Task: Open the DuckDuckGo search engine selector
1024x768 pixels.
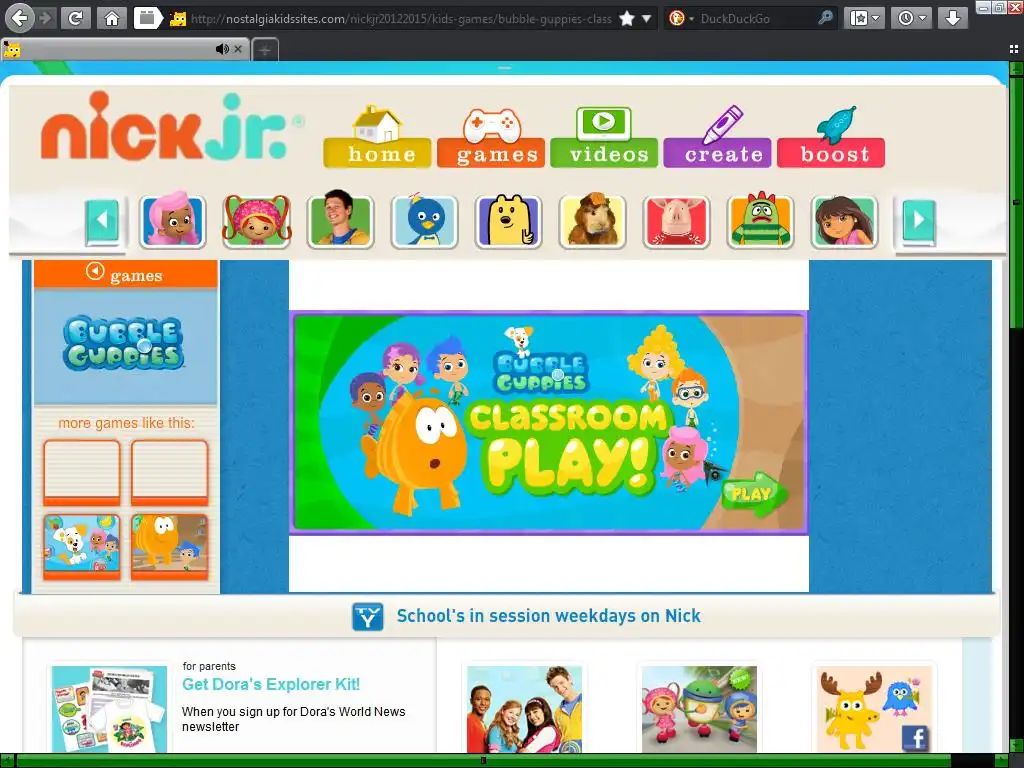Action: (x=680, y=19)
